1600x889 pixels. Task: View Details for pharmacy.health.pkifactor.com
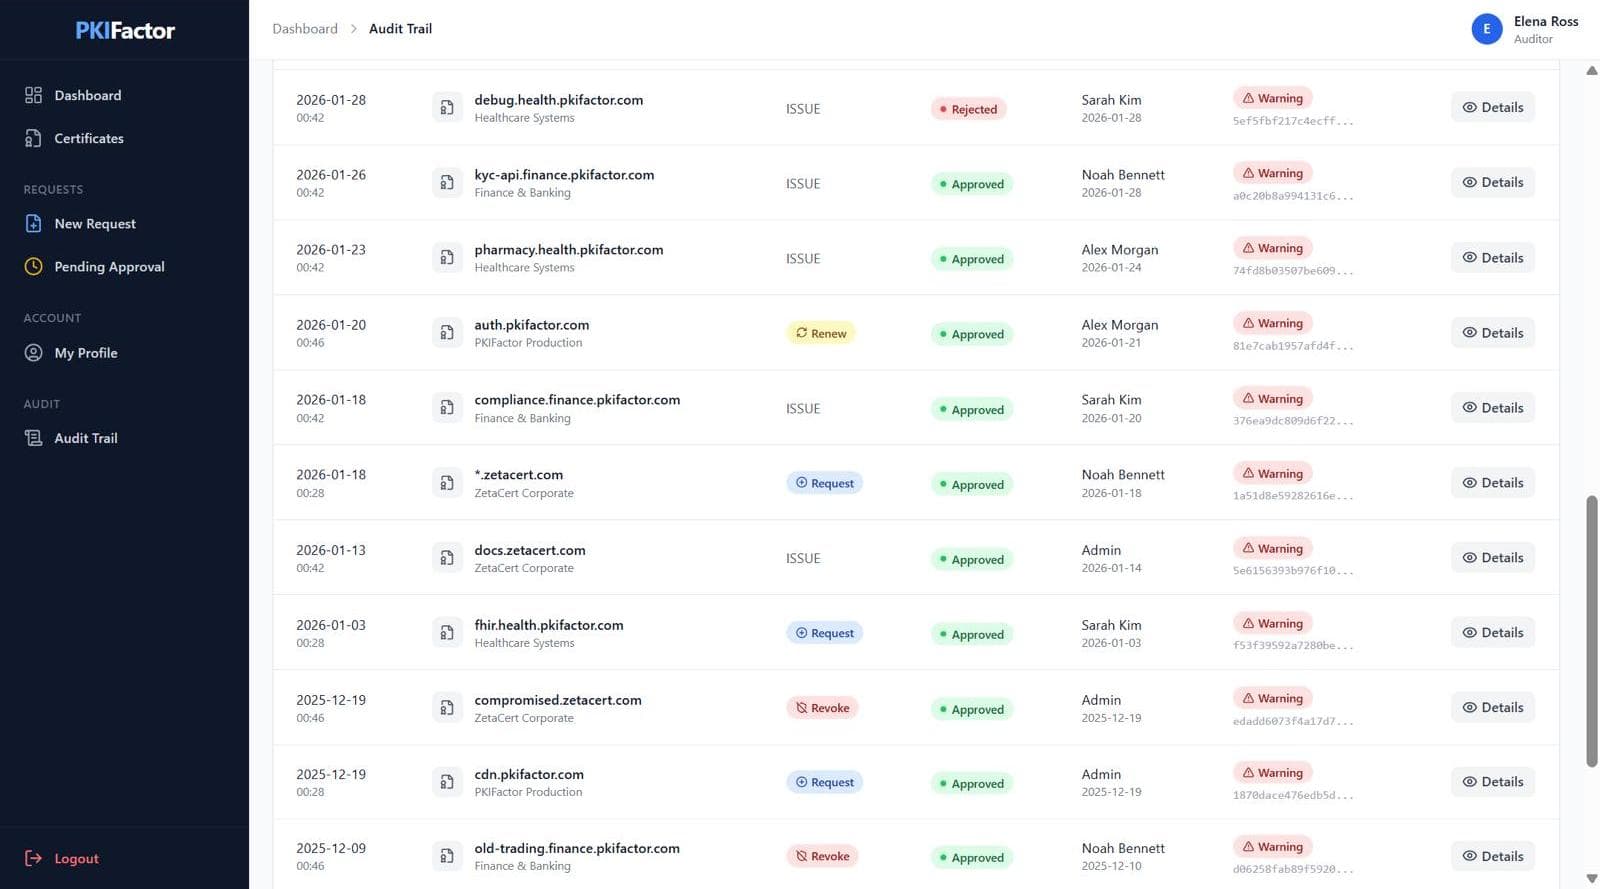(1493, 257)
